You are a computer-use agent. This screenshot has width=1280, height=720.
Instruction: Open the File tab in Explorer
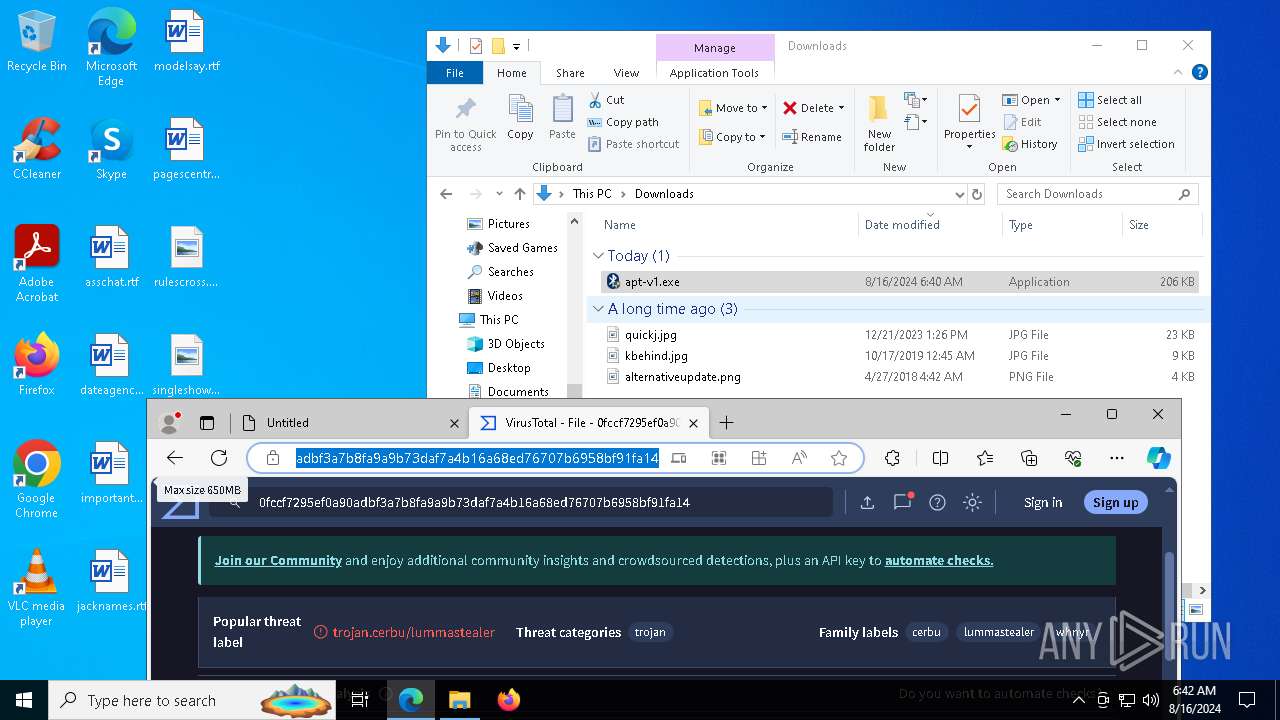(455, 73)
